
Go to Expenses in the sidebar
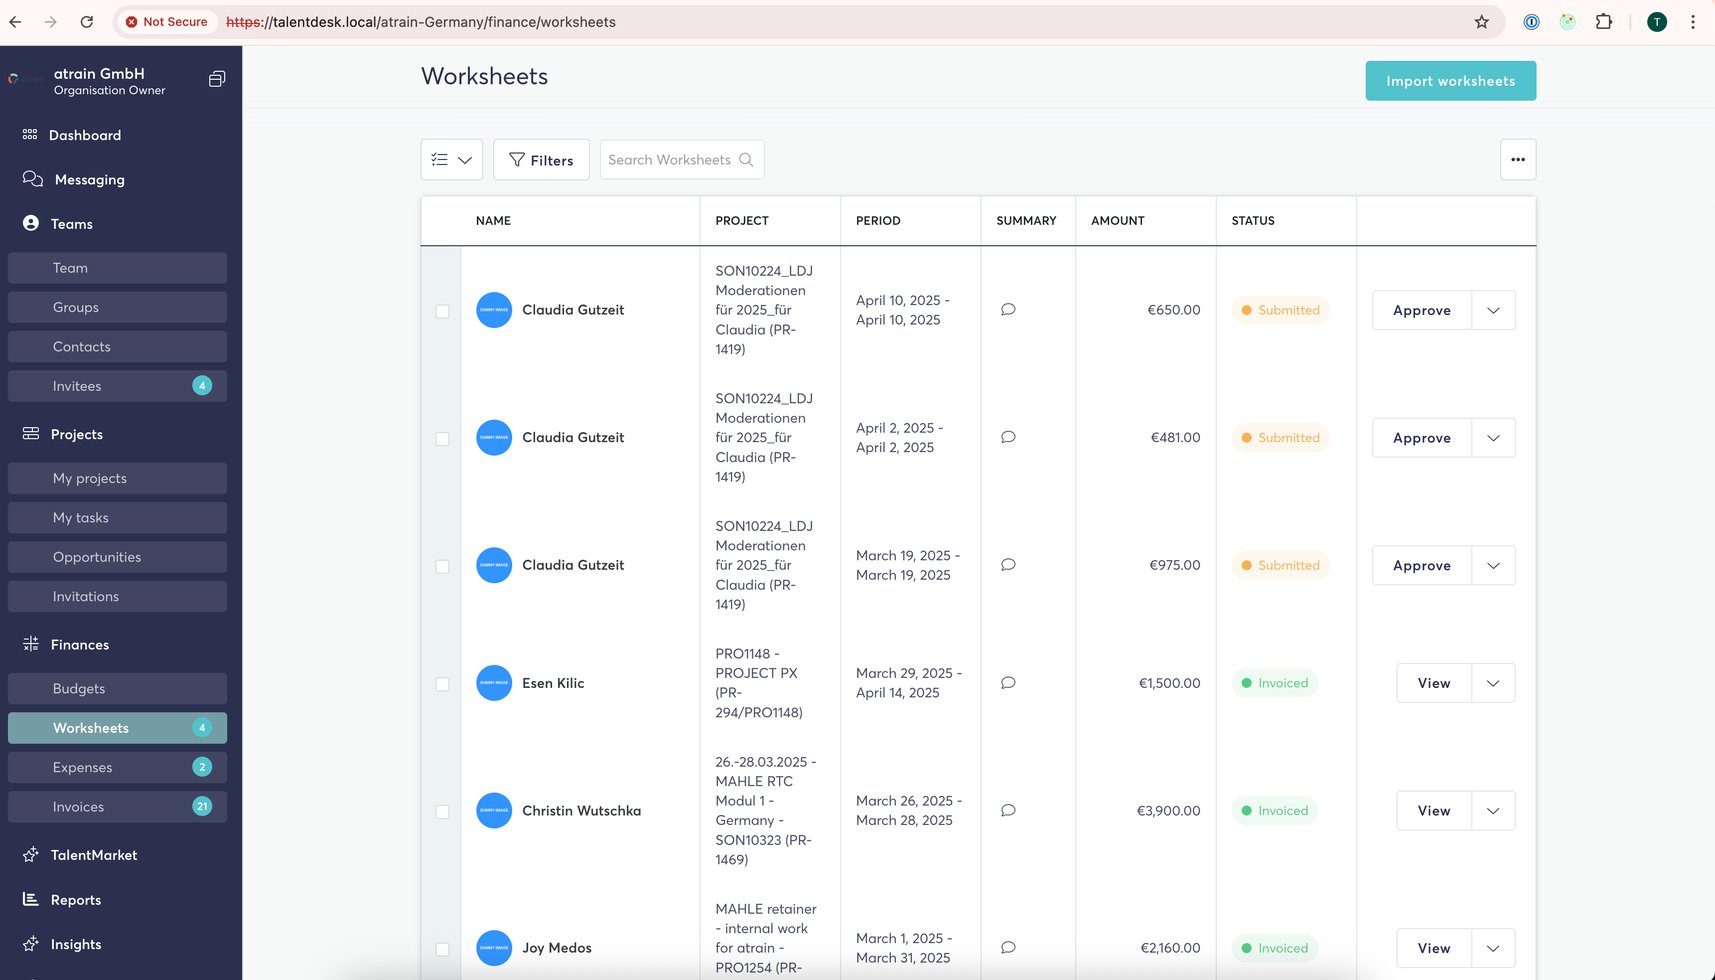point(83,767)
